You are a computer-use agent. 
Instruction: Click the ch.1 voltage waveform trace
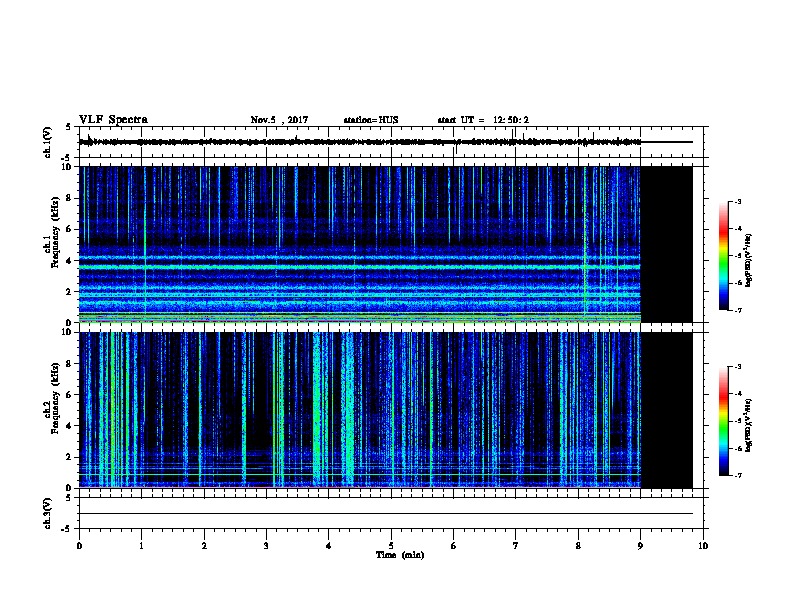pos(385,142)
